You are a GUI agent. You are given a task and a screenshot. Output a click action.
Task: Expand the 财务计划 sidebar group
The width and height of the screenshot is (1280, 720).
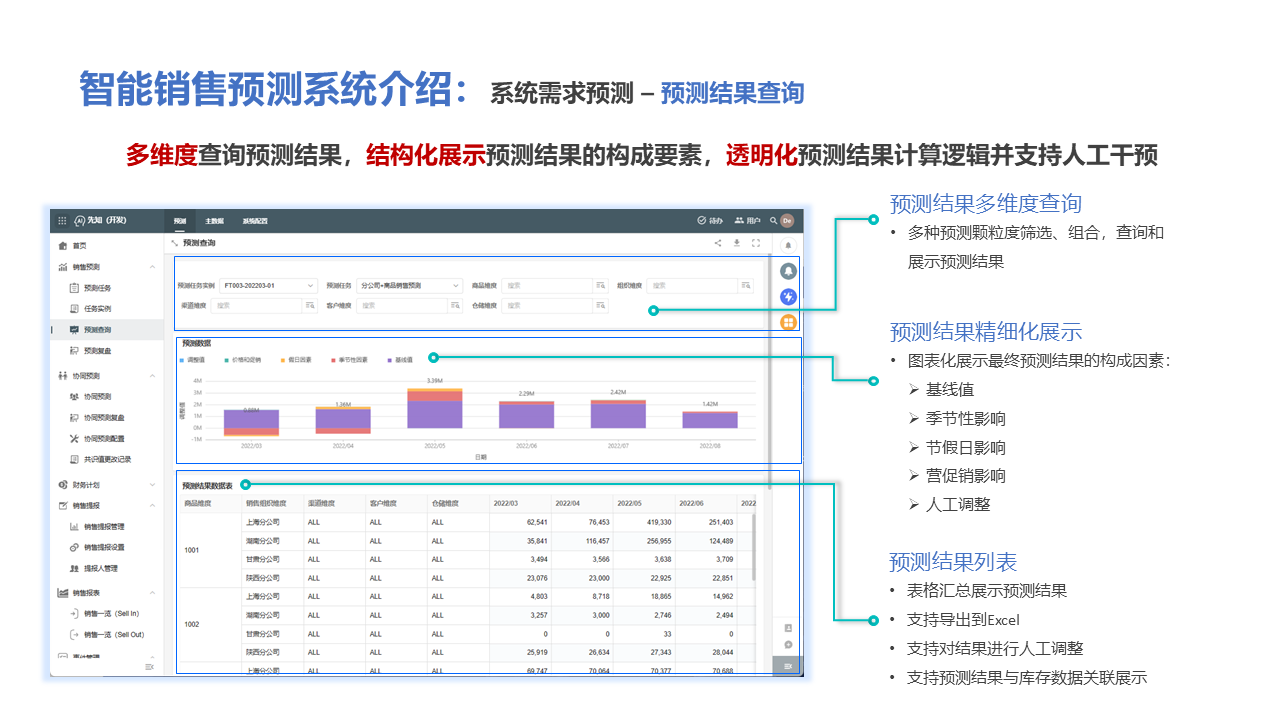pyautogui.click(x=152, y=484)
